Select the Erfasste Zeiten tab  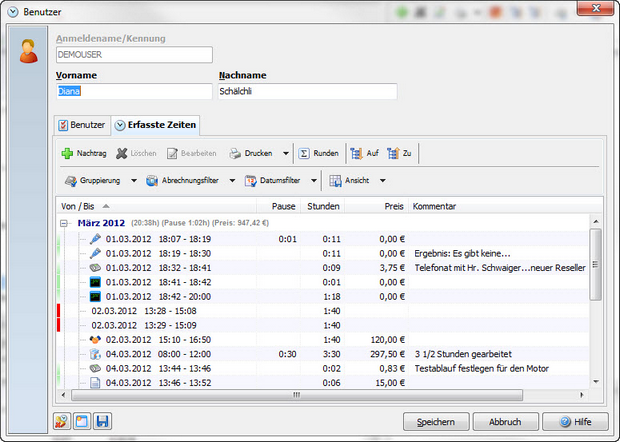point(155,125)
